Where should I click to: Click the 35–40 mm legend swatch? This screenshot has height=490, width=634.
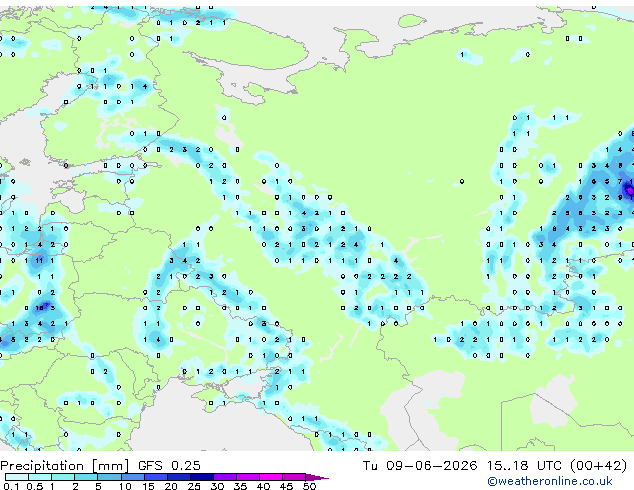click(x=248, y=477)
